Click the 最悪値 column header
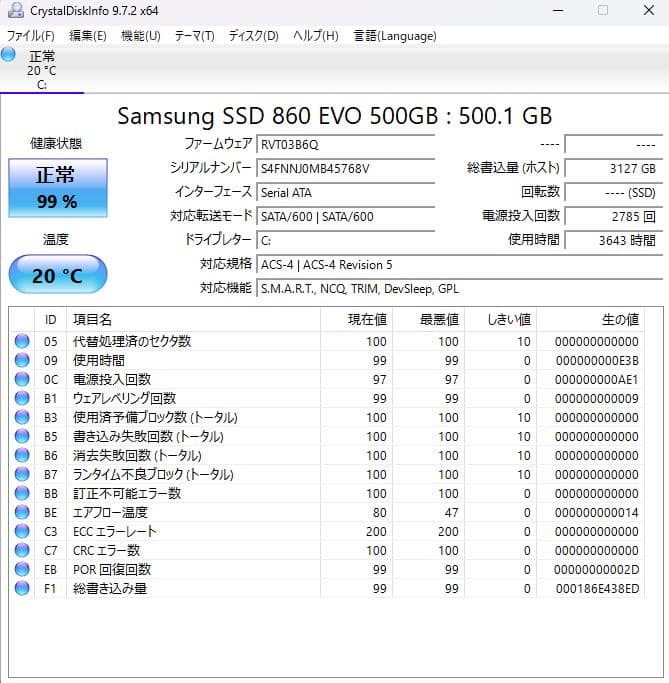The height and width of the screenshot is (683, 669). [x=429, y=320]
